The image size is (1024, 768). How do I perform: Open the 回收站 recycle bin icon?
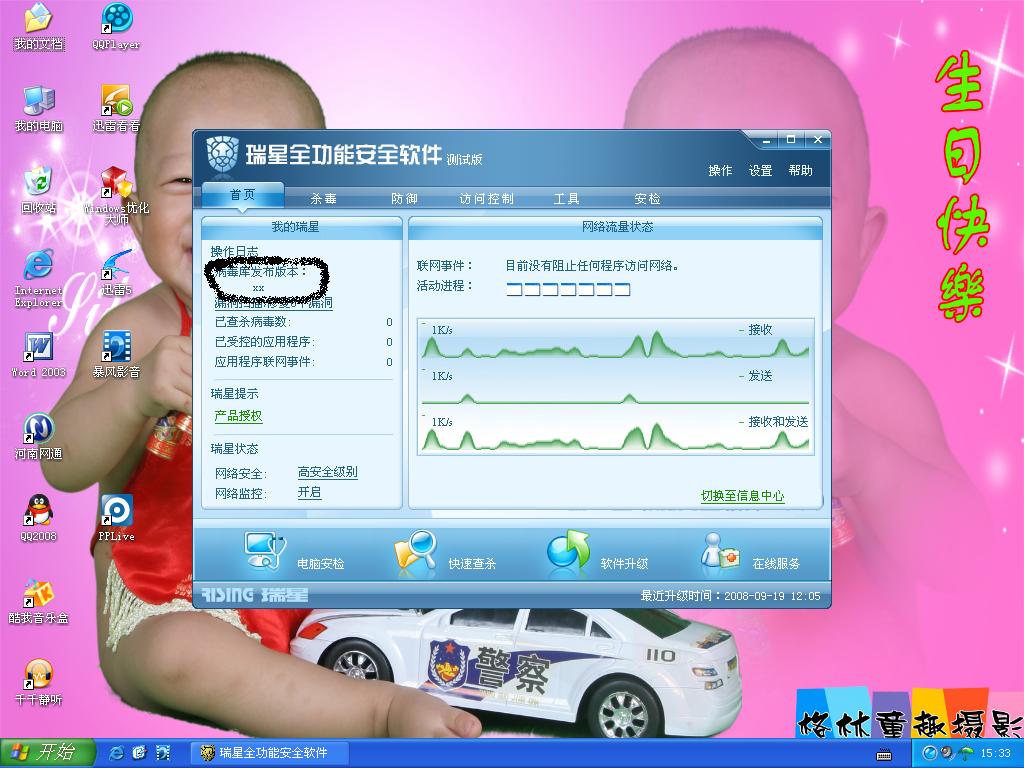pyautogui.click(x=39, y=190)
